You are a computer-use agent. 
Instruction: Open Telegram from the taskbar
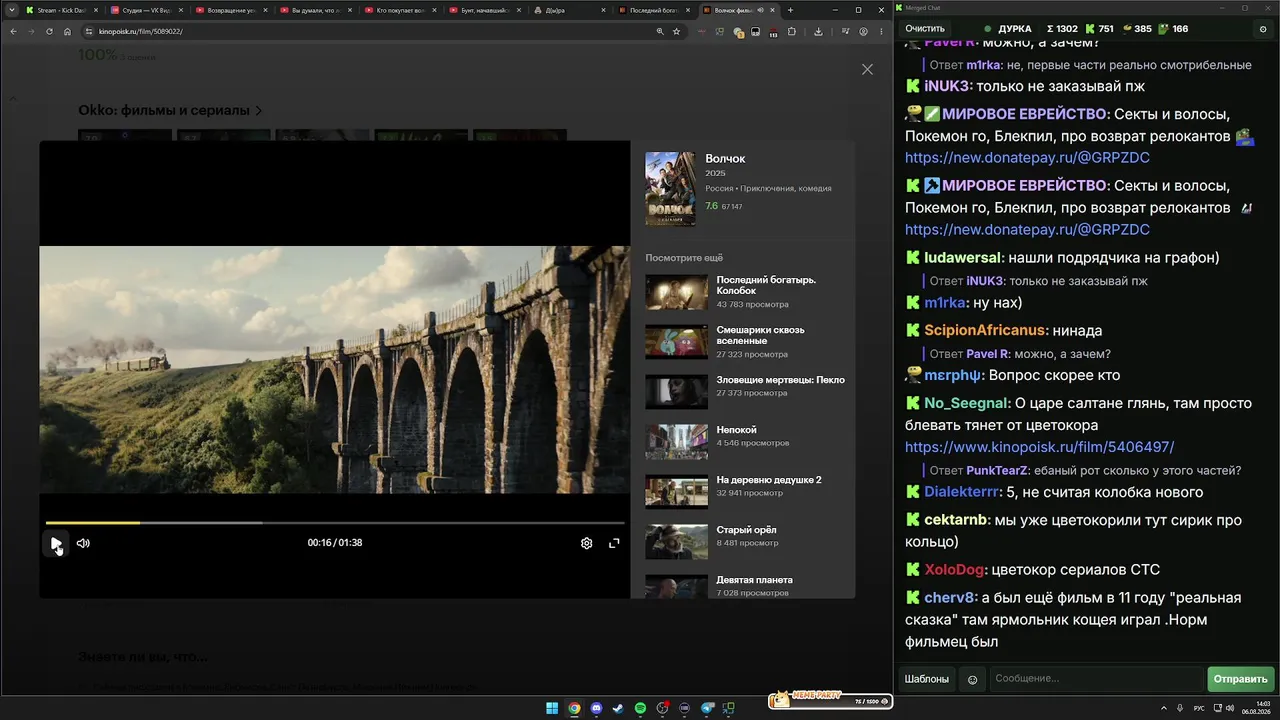tap(707, 708)
